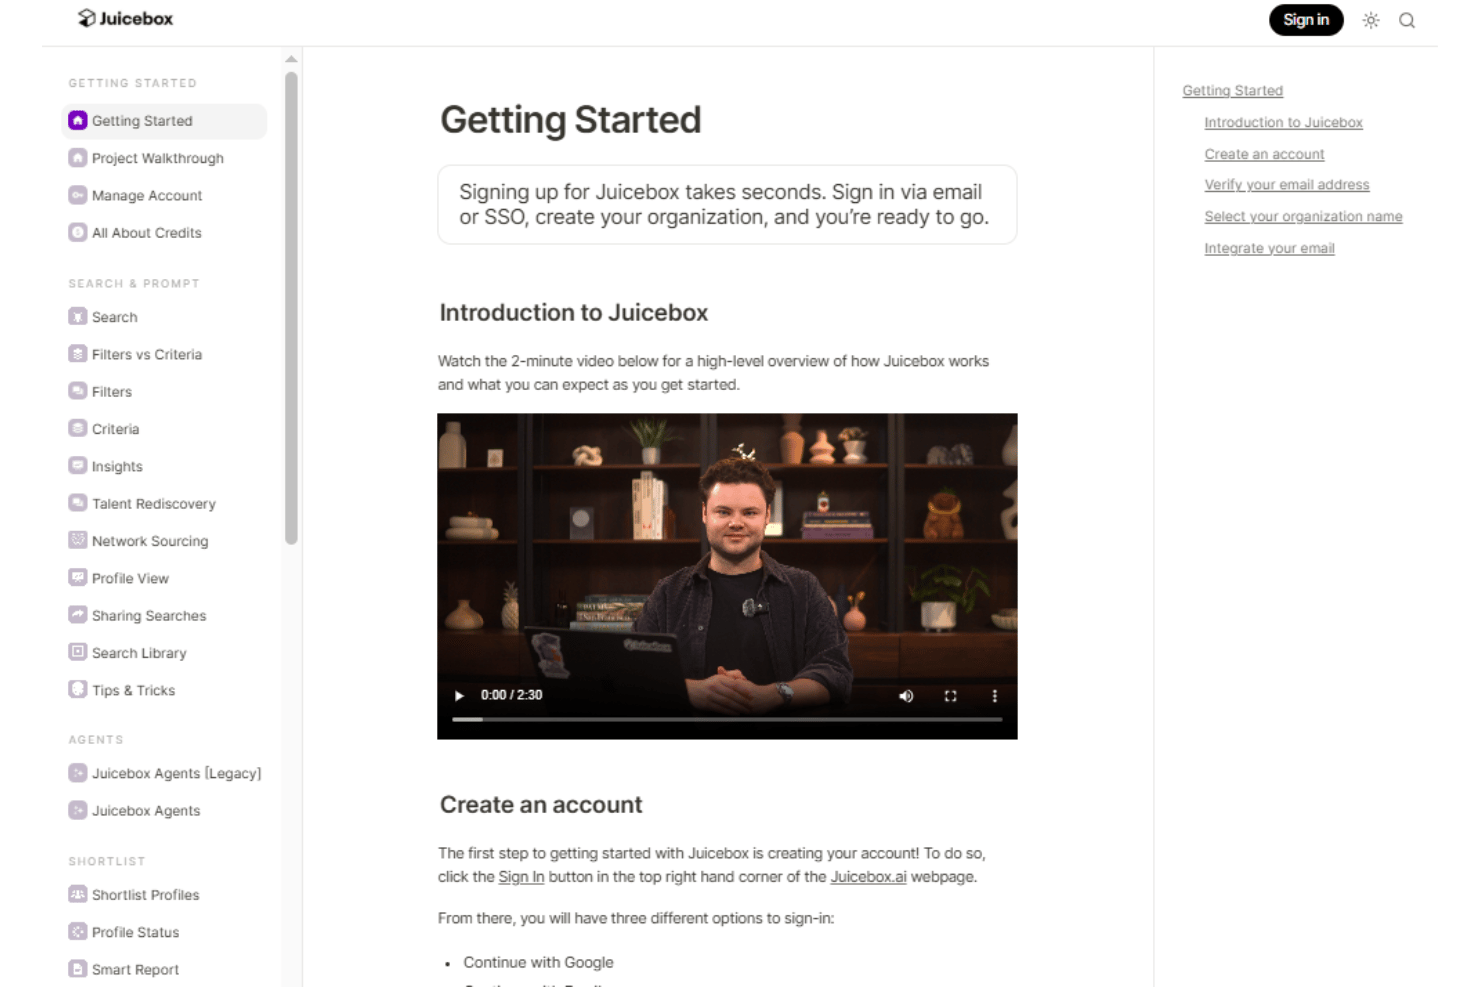Image resolution: width=1480 pixels, height=987 pixels.
Task: Click the video progress bar
Action: [x=727, y=719]
